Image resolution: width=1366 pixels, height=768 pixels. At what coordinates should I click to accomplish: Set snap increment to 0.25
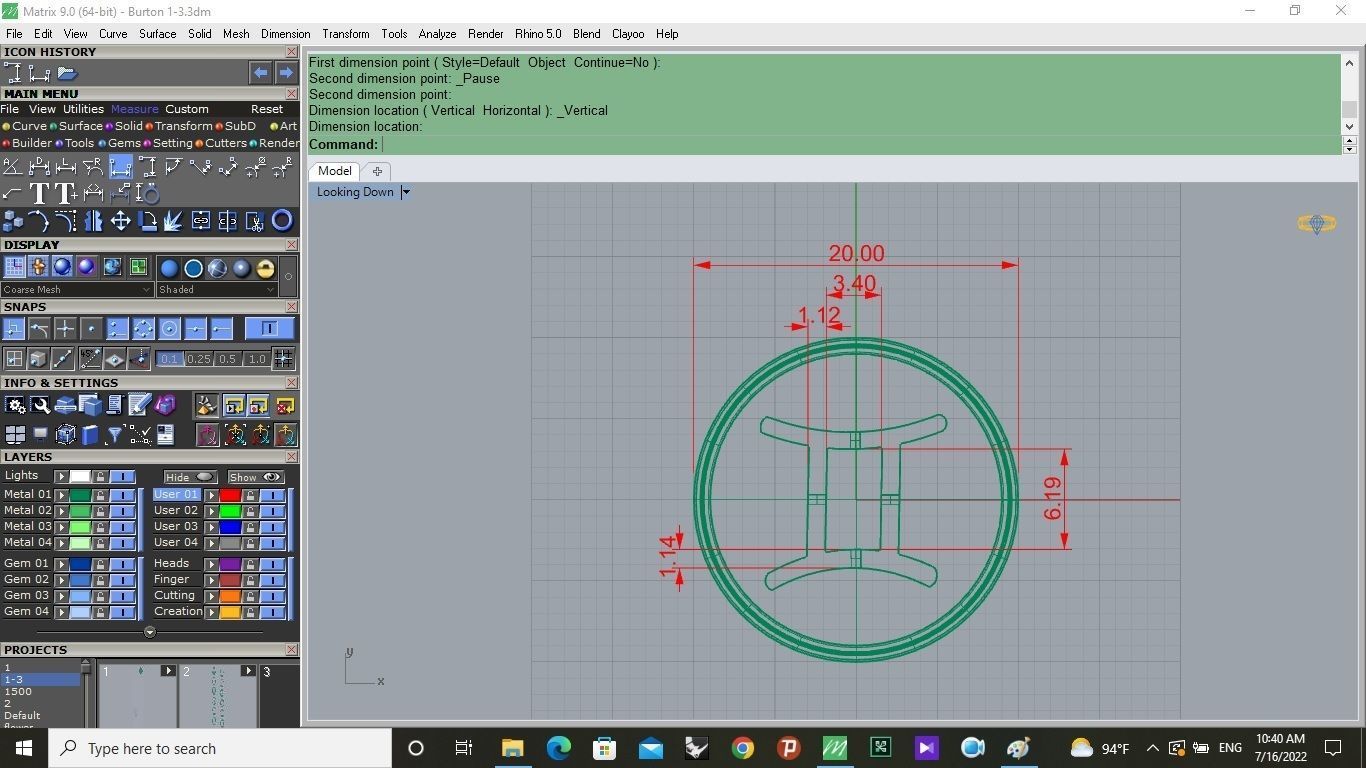(199, 359)
